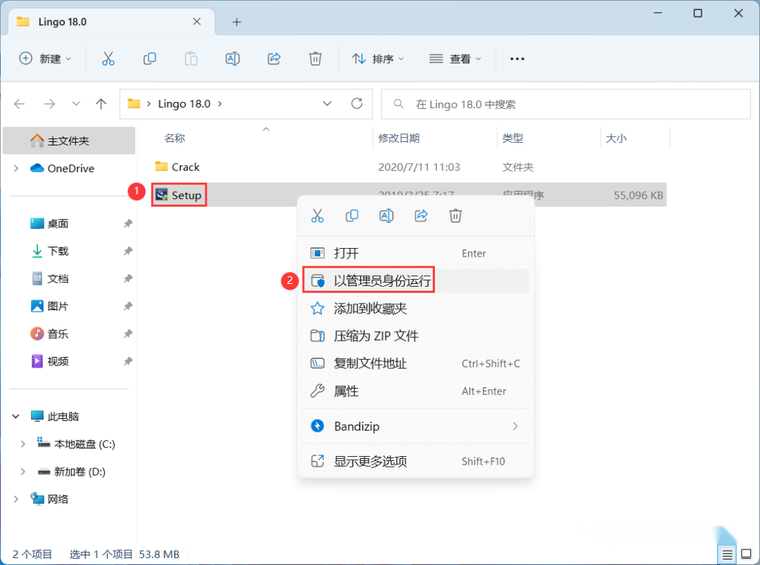
Task: Add a new tab with plus
Action: pyautogui.click(x=237, y=22)
